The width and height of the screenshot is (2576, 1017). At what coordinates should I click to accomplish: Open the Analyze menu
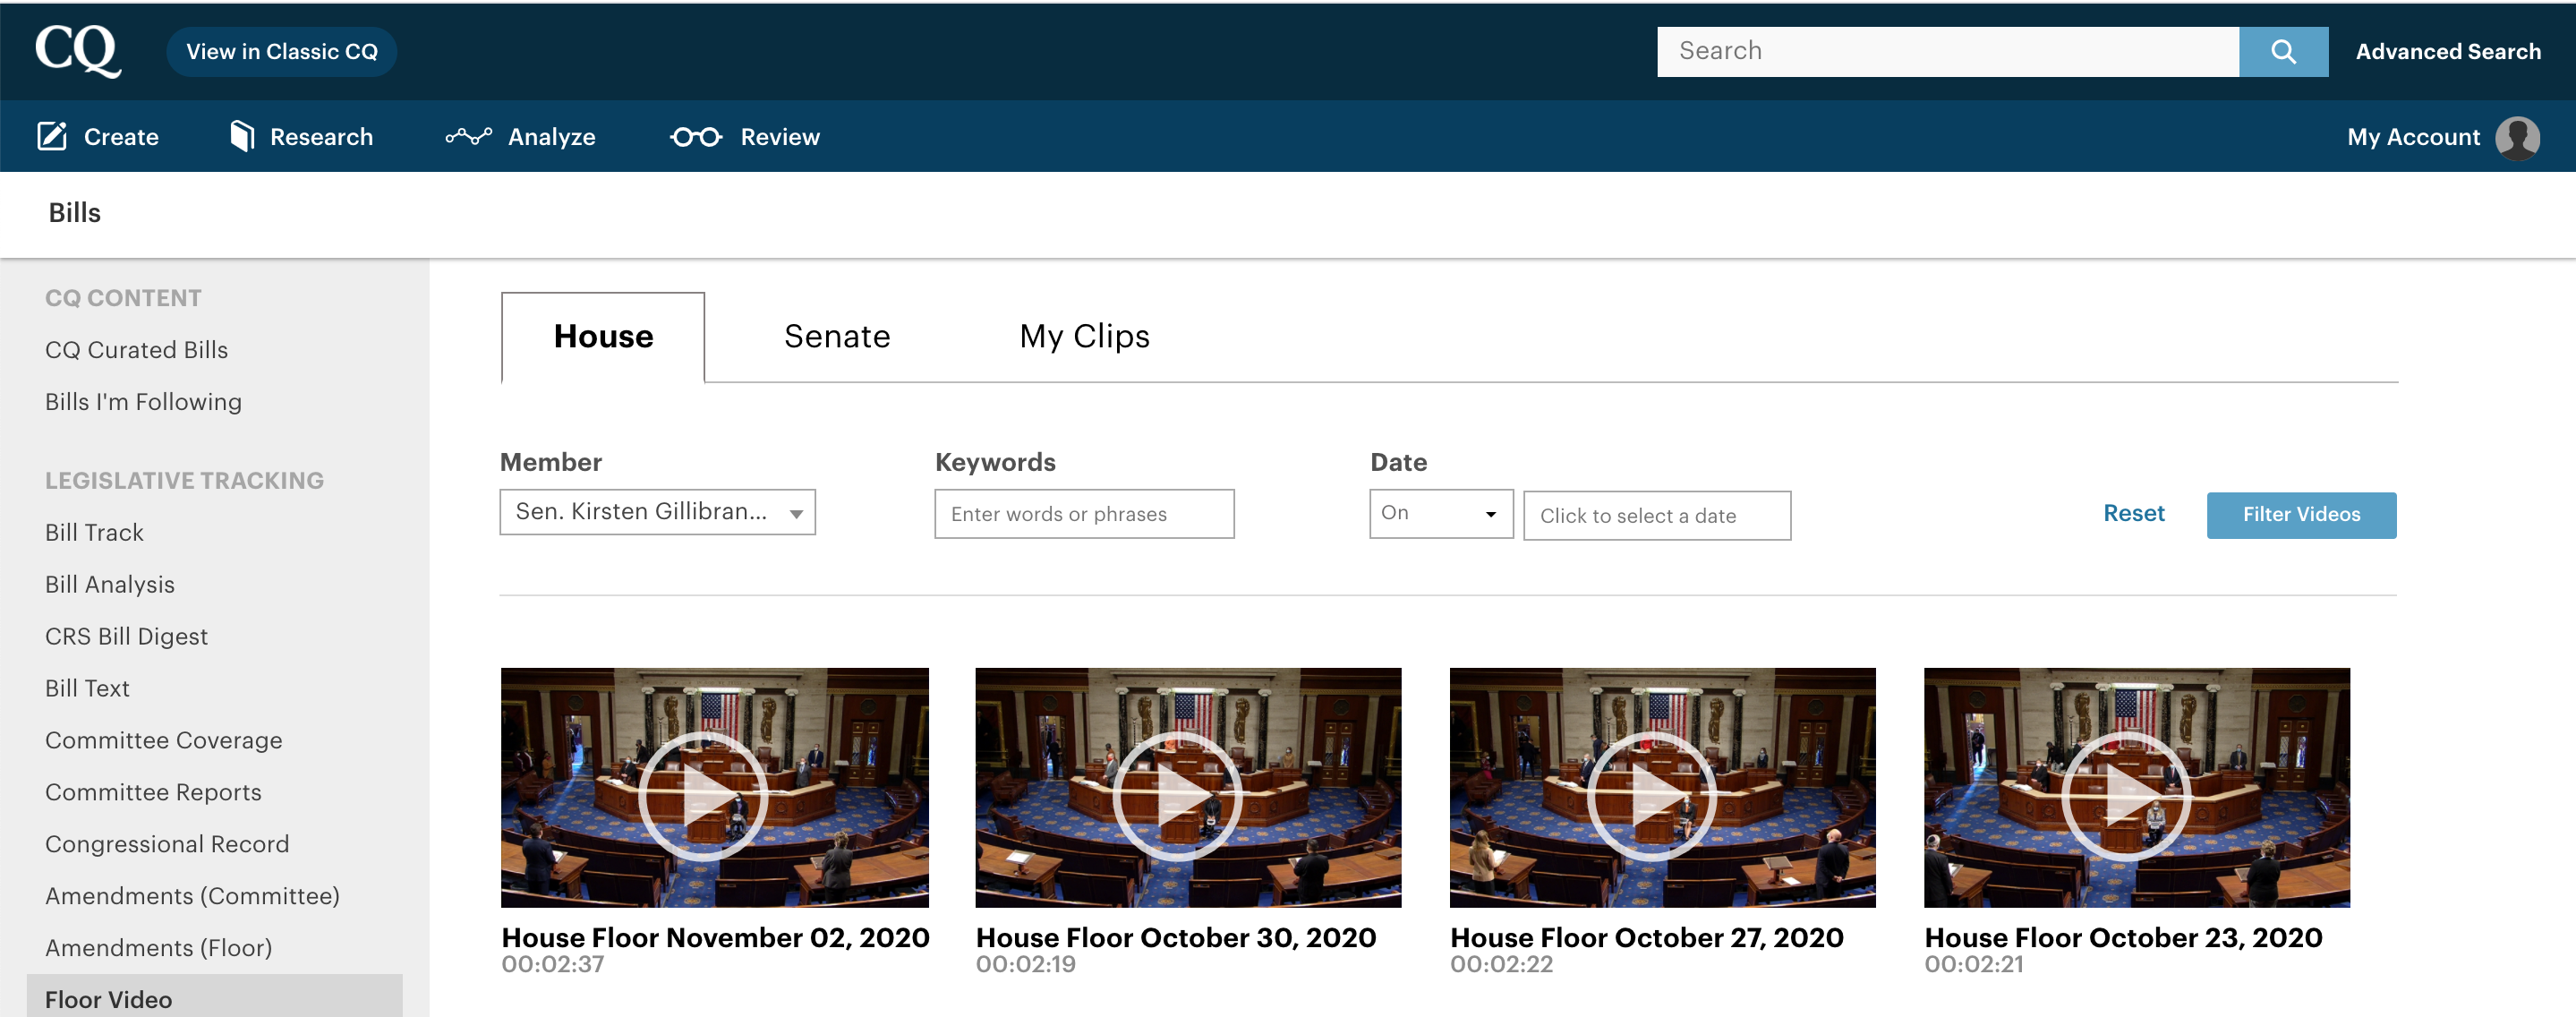[520, 137]
